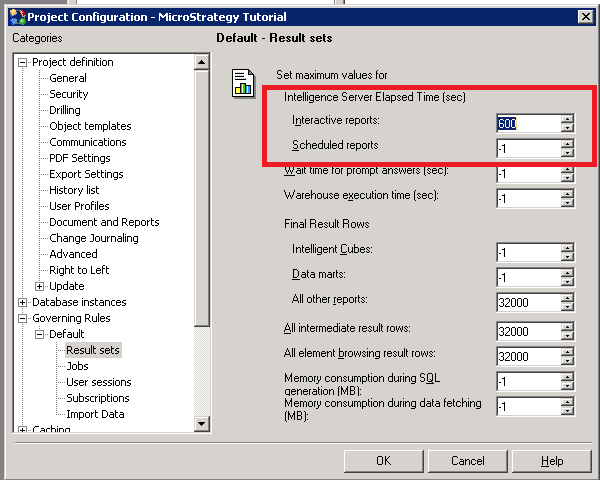Screen dimensions: 600x480
Task: Expand the Caching tree node
Action: (x=23, y=429)
